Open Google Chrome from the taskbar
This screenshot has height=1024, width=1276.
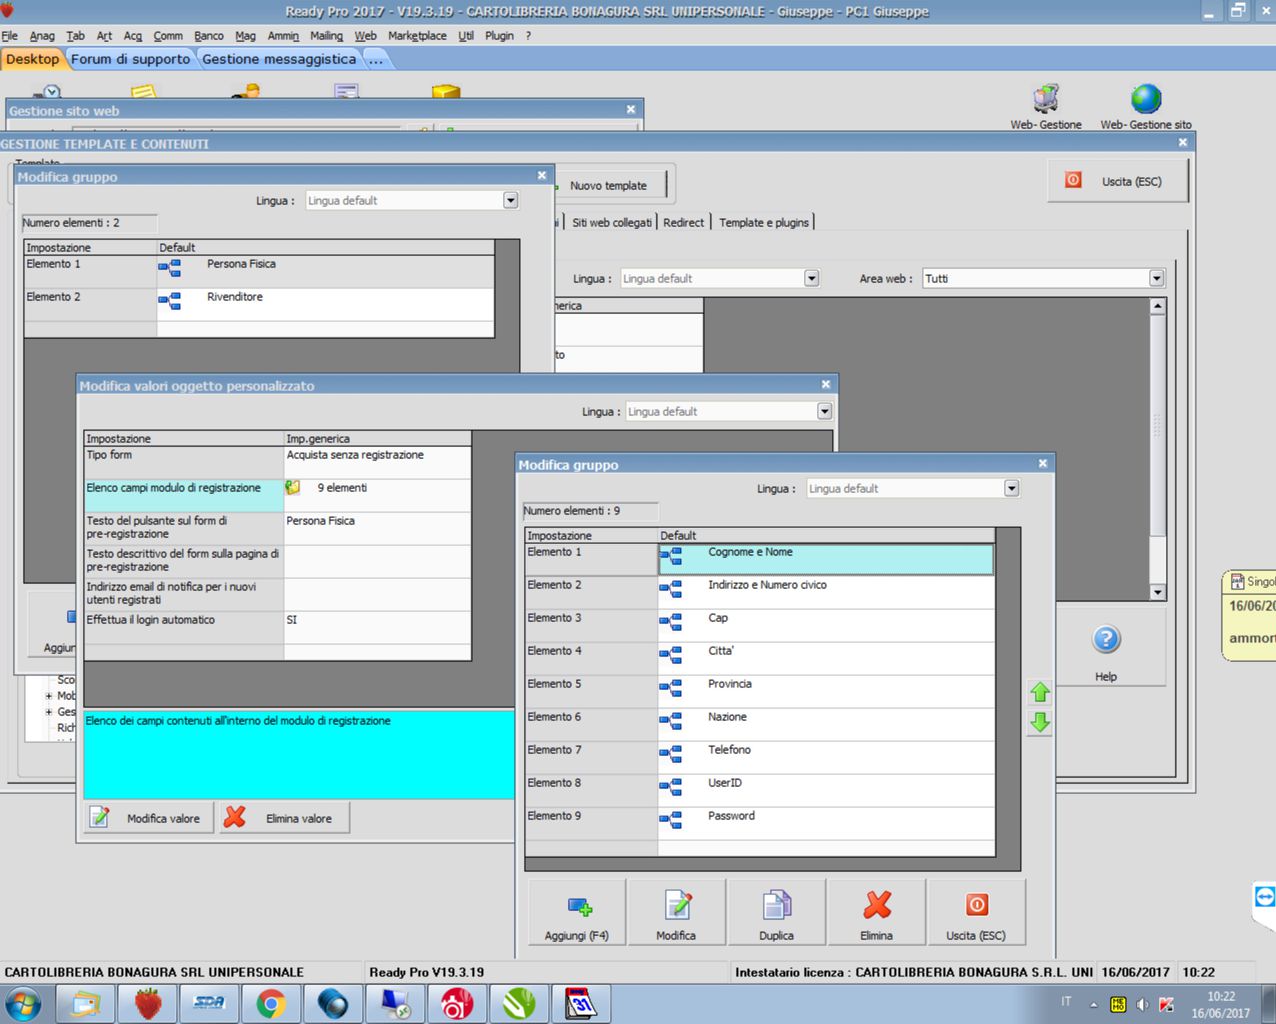coord(271,1003)
